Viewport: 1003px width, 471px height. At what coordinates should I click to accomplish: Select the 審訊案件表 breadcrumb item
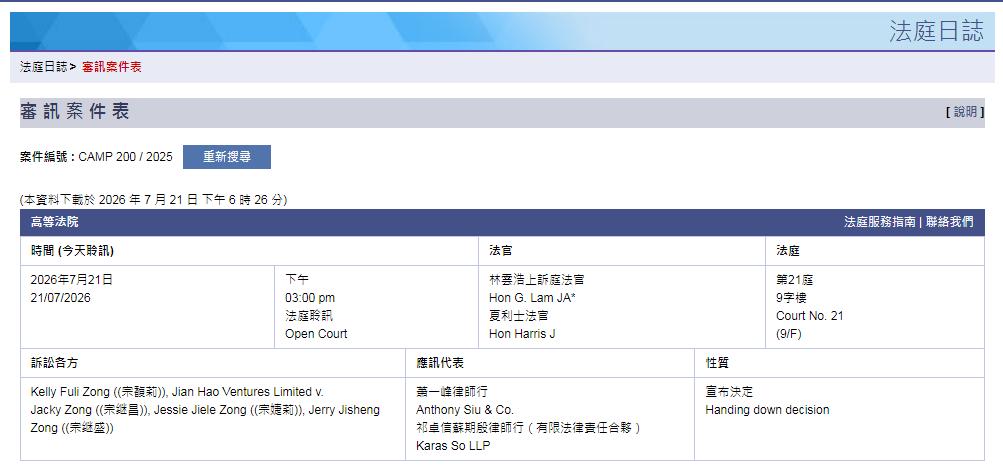112,67
